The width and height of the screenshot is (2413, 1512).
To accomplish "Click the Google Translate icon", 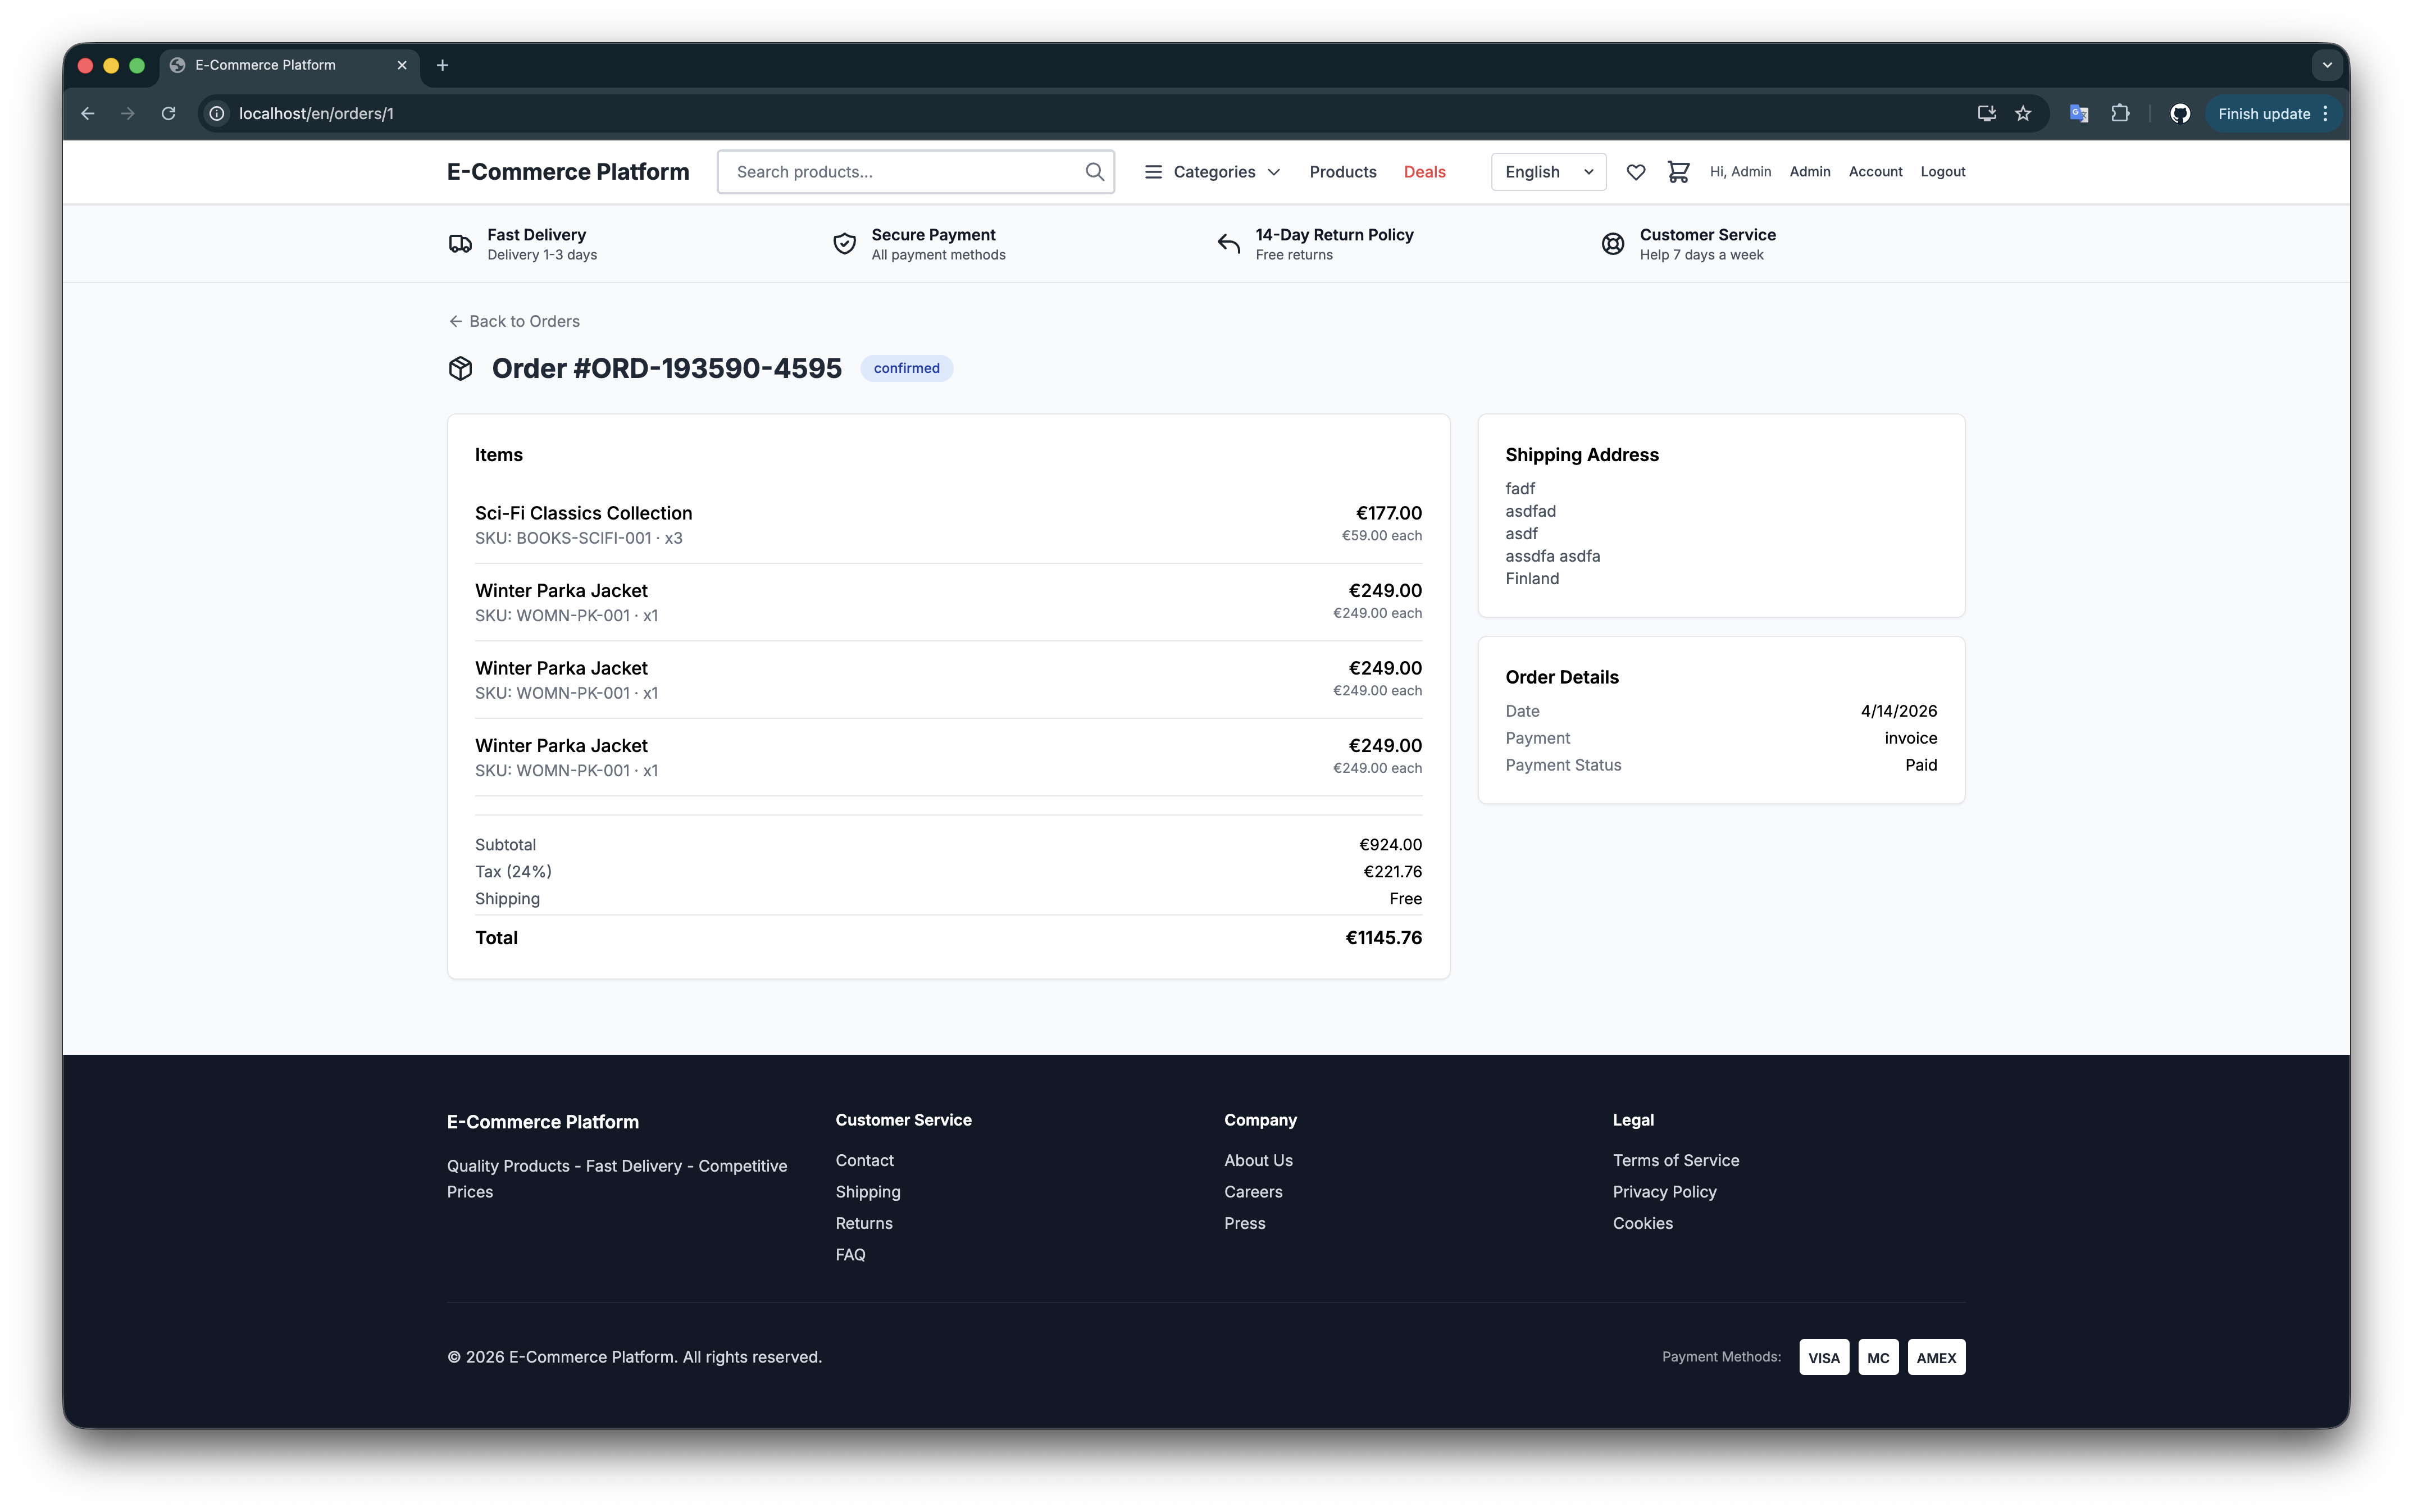I will coord(2079,114).
